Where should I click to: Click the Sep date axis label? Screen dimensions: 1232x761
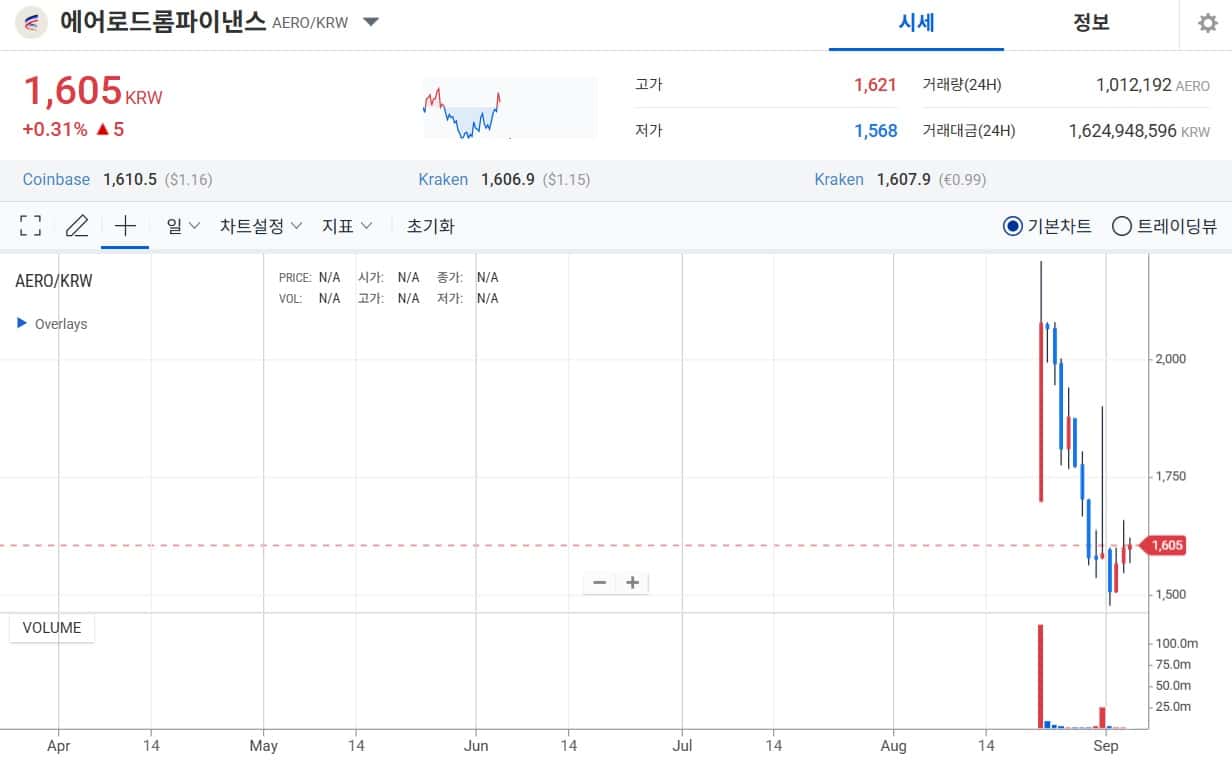[1106, 745]
